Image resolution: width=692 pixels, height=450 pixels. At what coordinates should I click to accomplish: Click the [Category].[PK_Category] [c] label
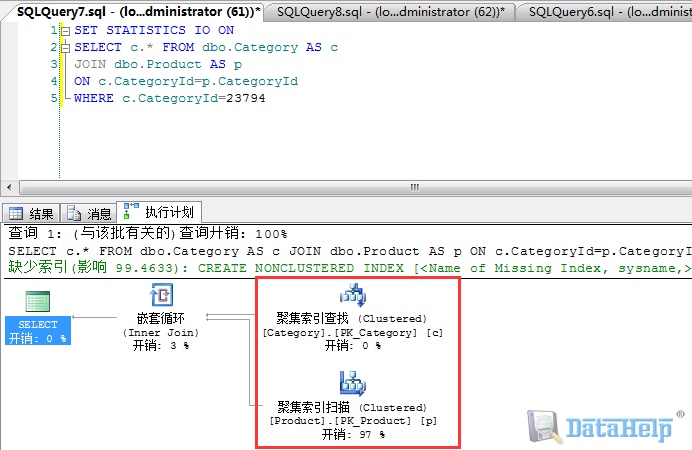(353, 333)
